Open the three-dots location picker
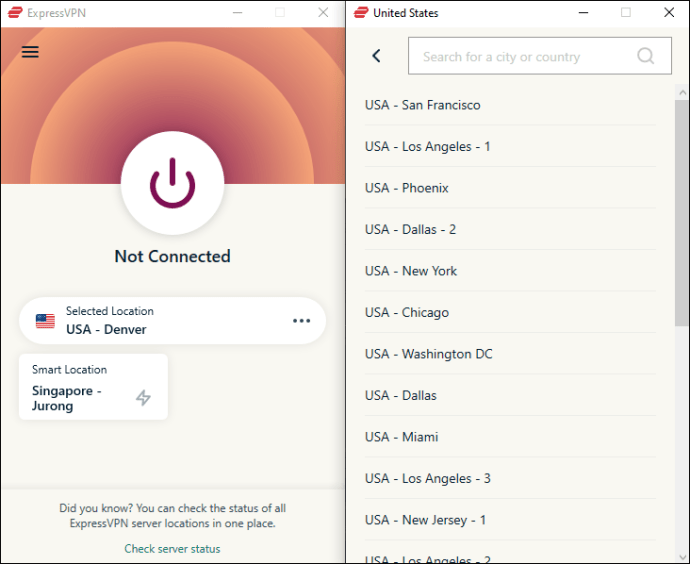Image resolution: width=690 pixels, height=564 pixels. (301, 321)
